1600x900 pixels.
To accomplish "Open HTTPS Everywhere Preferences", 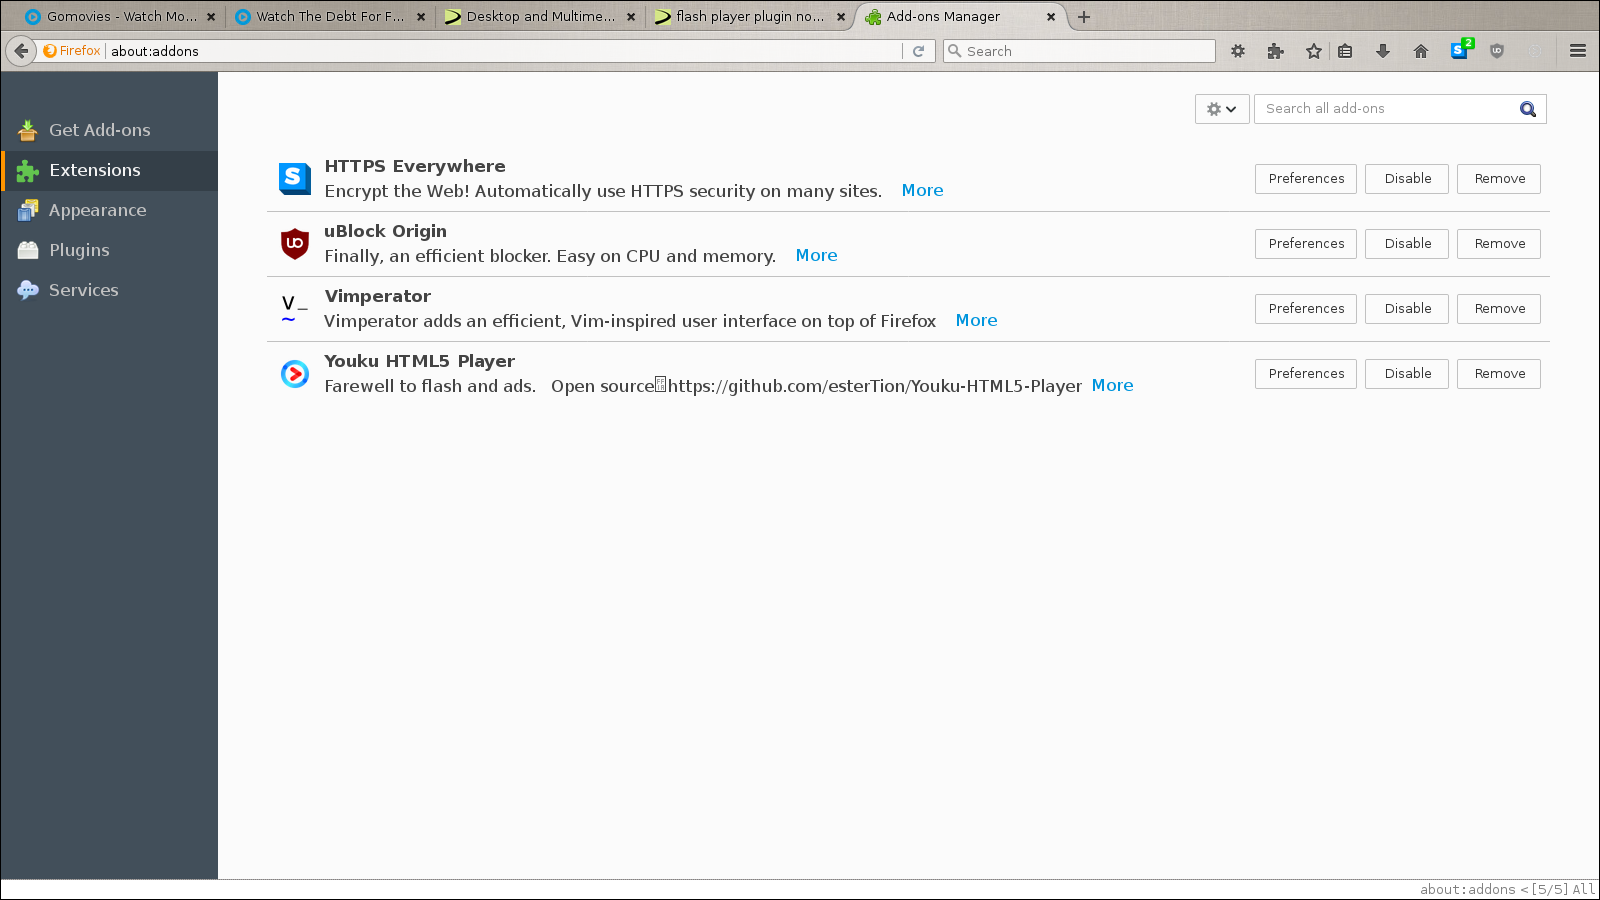I will (x=1306, y=179).
